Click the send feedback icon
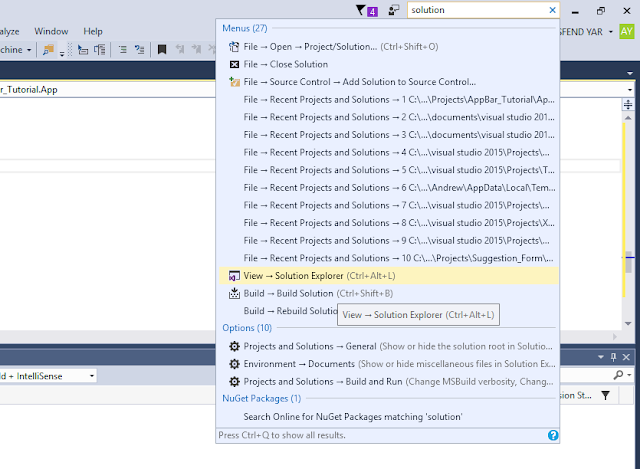The height and width of the screenshot is (469, 640). [x=393, y=10]
